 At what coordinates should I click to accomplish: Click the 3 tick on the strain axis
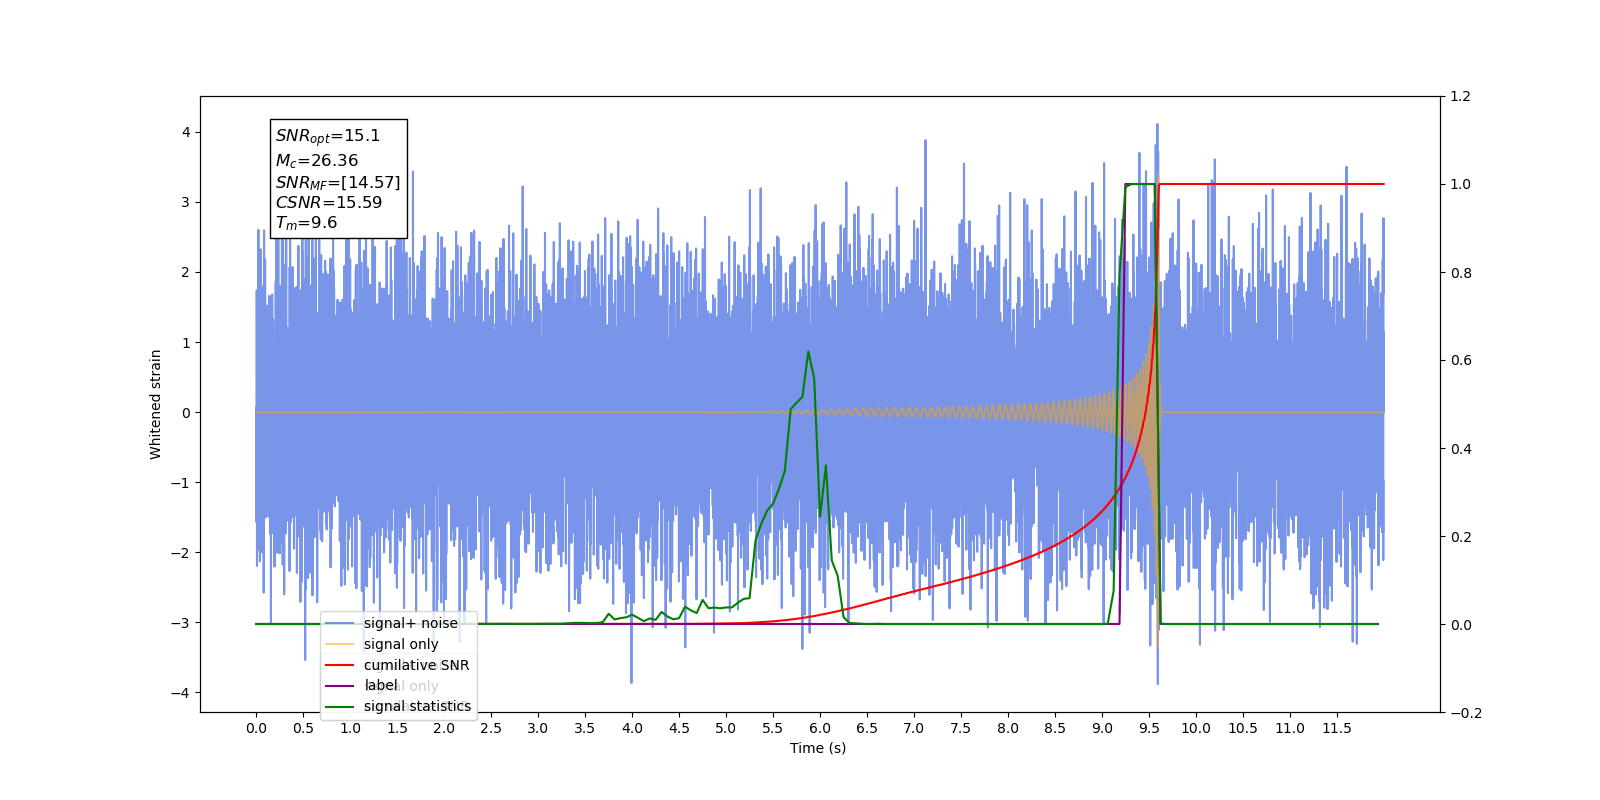(x=185, y=202)
